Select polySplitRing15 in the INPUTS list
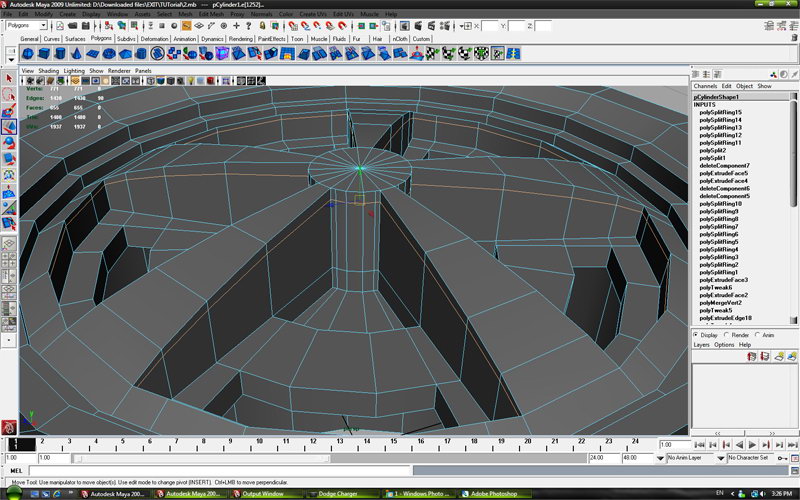 point(720,113)
